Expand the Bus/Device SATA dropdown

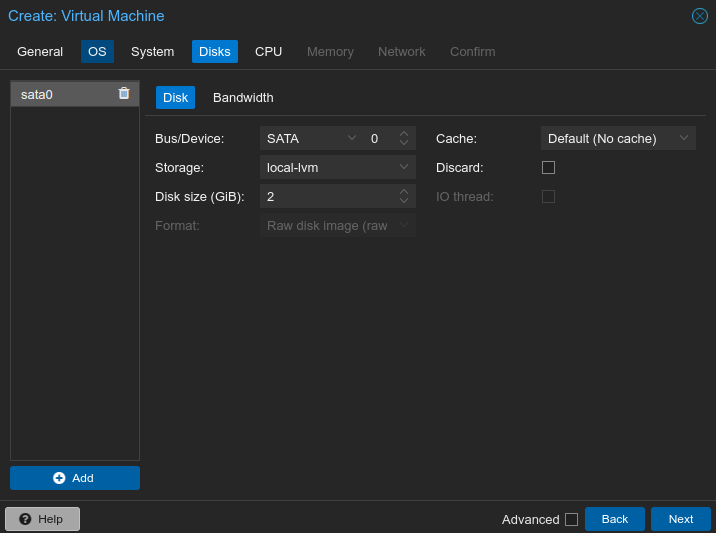click(351, 138)
